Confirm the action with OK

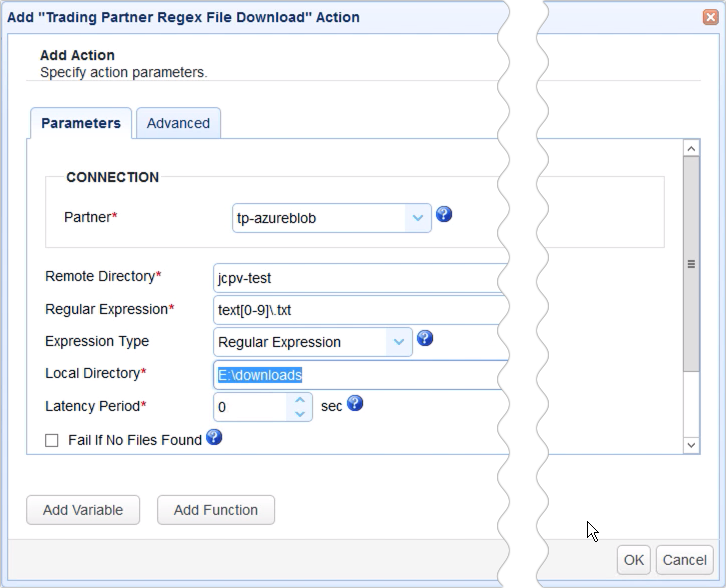click(634, 560)
